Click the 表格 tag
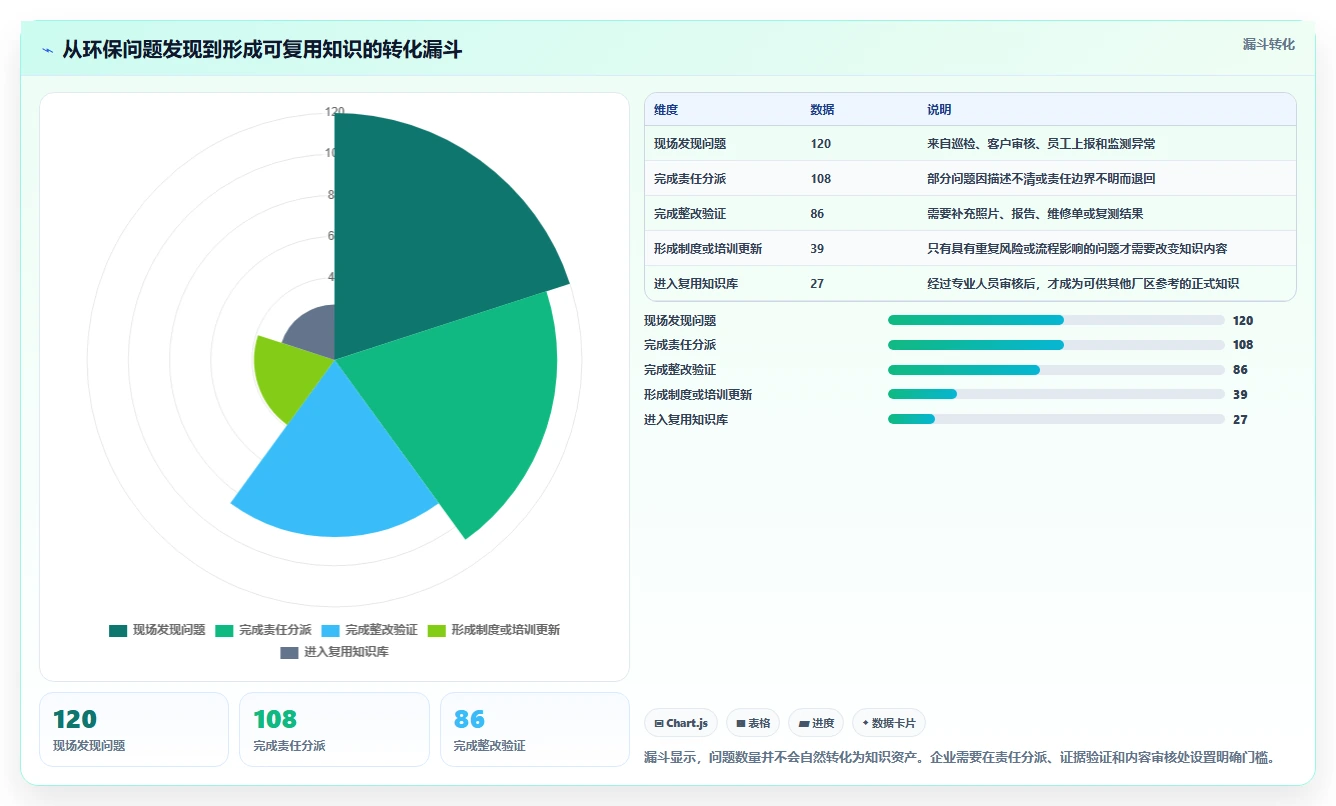The width and height of the screenshot is (1336, 806). 753,723
